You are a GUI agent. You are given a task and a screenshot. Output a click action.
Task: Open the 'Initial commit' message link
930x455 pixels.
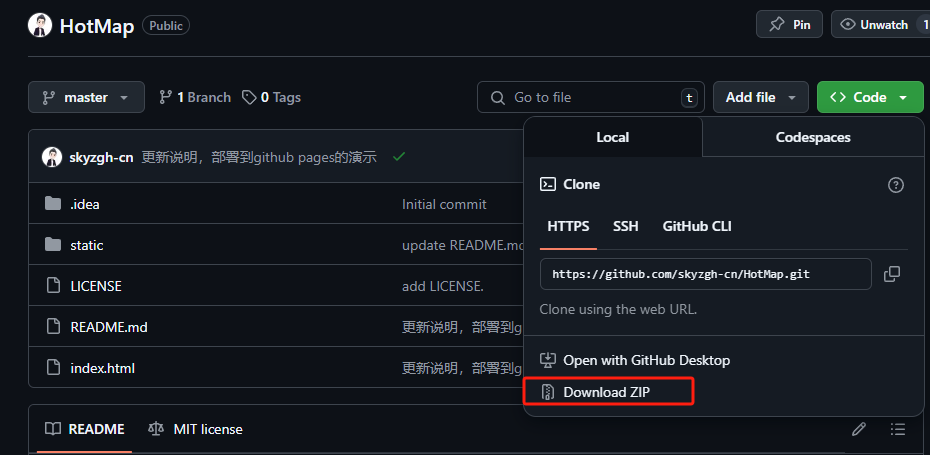444,204
